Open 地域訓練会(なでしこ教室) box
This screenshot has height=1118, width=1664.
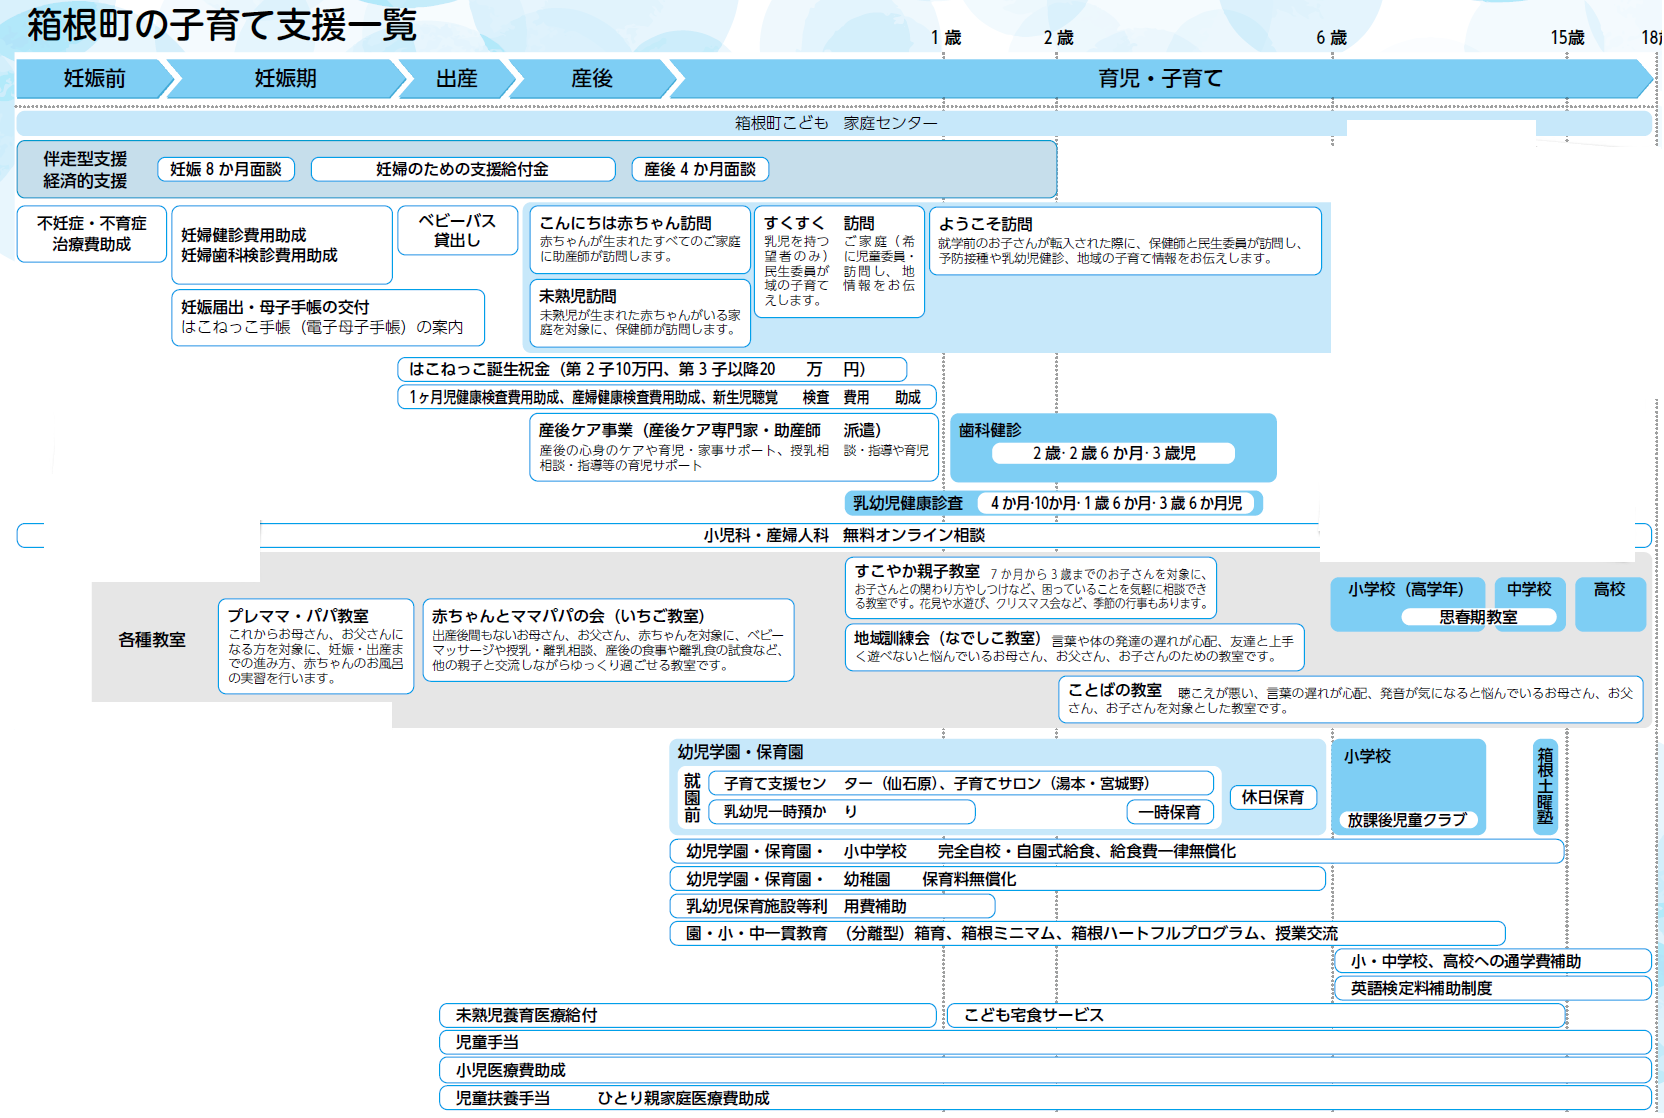click(x=1075, y=647)
